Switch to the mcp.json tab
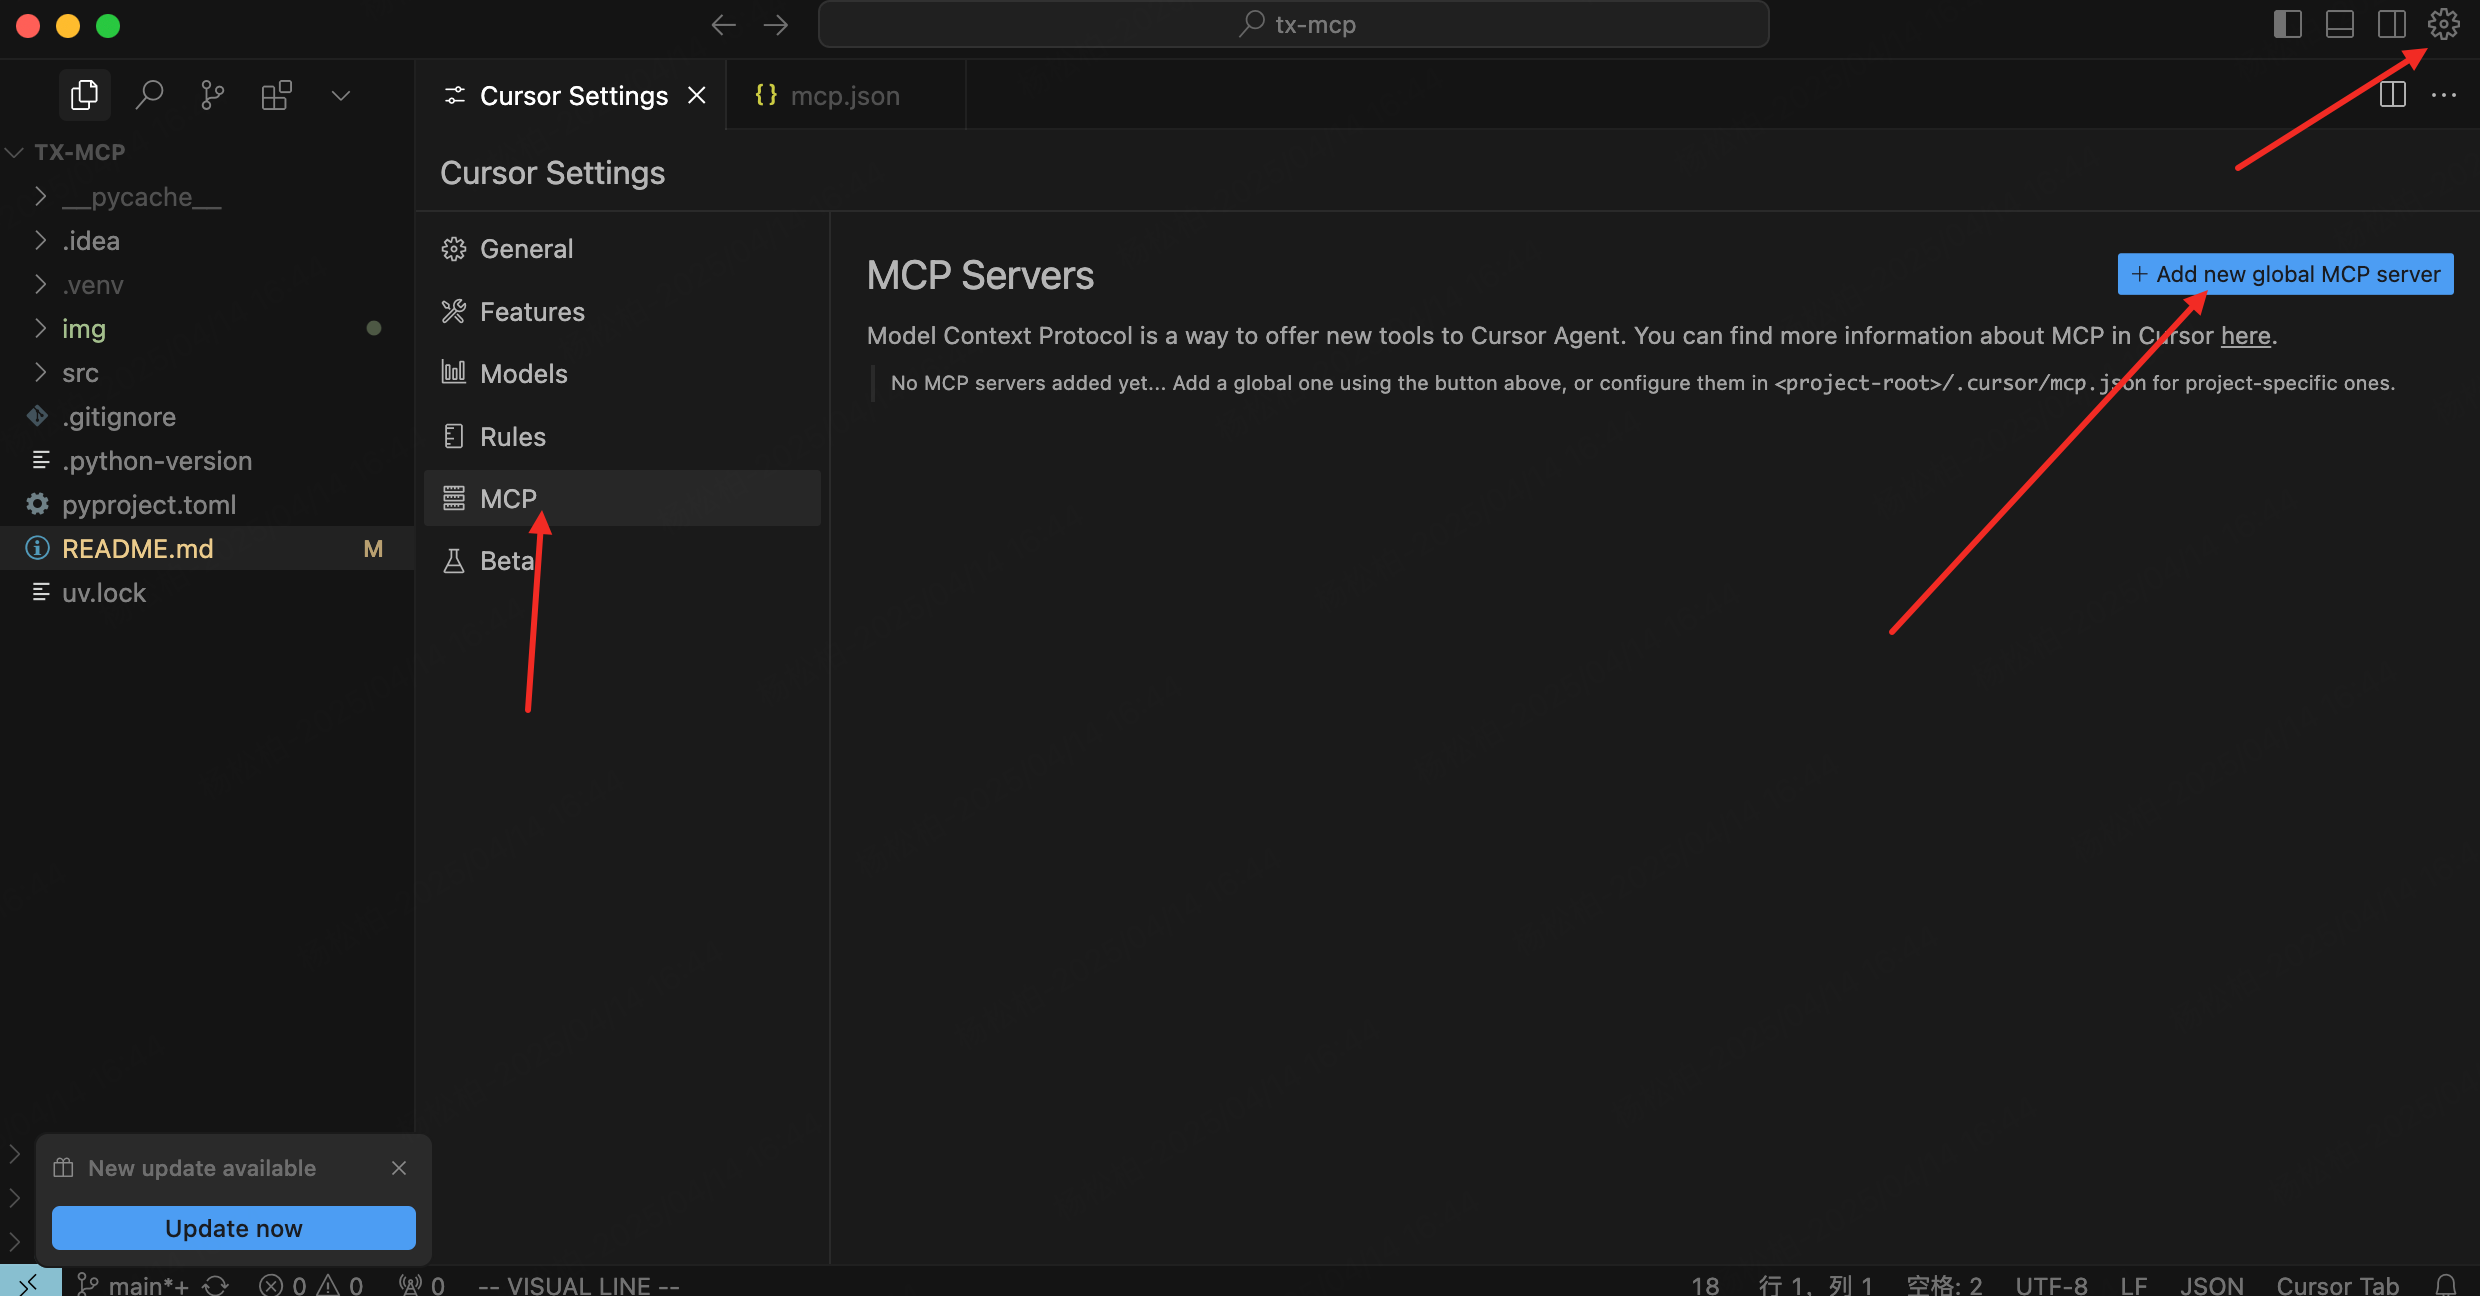The width and height of the screenshot is (2480, 1296). [x=844, y=95]
